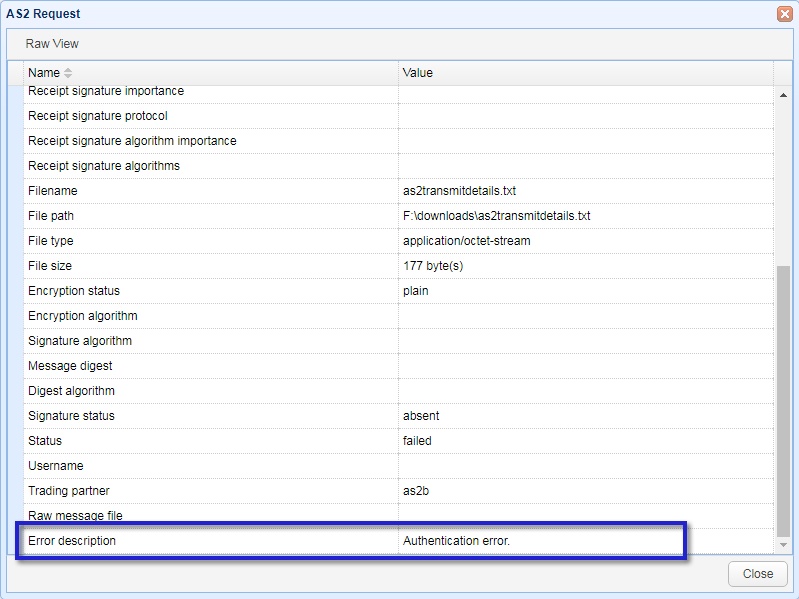Select the 'Filename' name cell
This screenshot has height=599, width=799.
click(211, 191)
